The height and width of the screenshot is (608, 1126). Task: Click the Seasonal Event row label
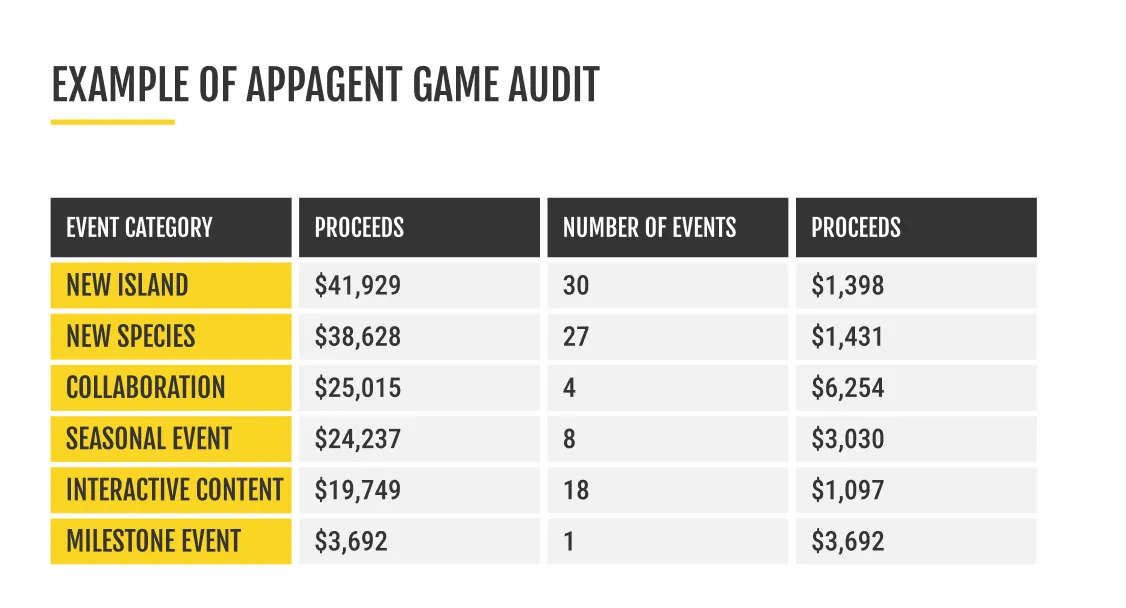[171, 439]
